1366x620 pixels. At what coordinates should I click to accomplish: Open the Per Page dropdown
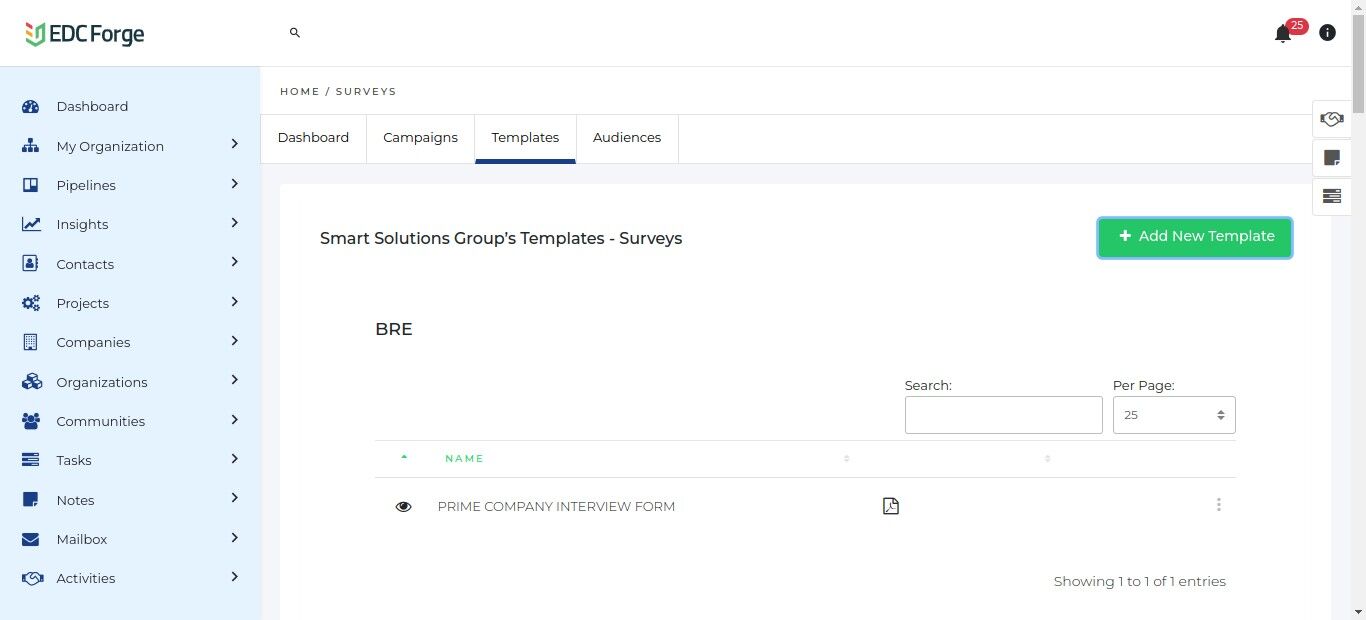point(1174,415)
